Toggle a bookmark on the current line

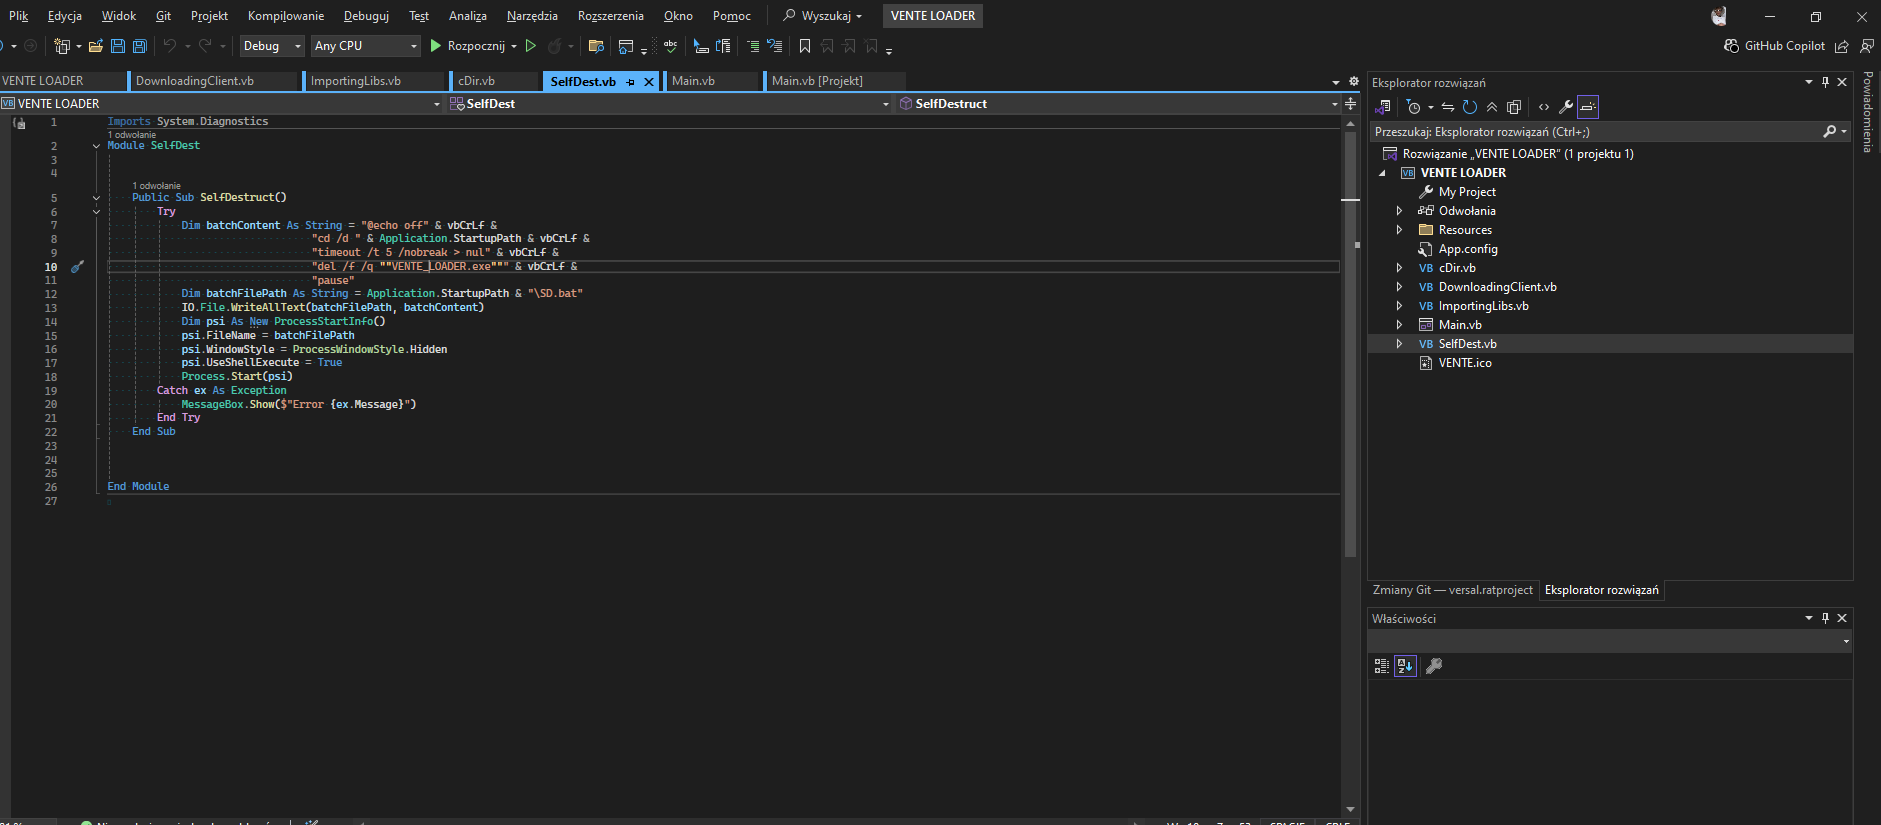(805, 46)
